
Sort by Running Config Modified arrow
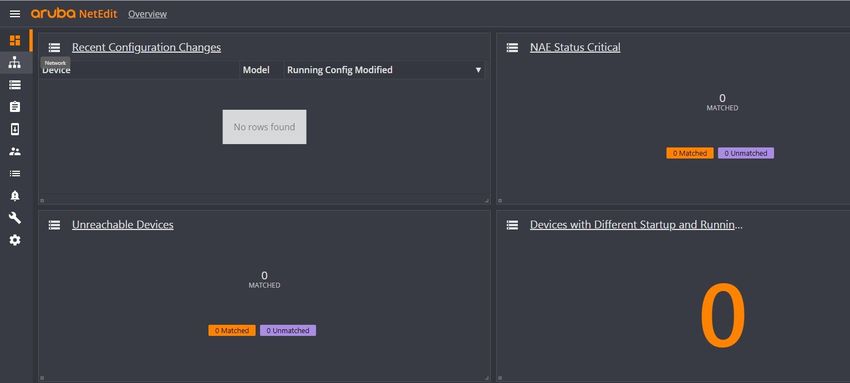point(478,70)
